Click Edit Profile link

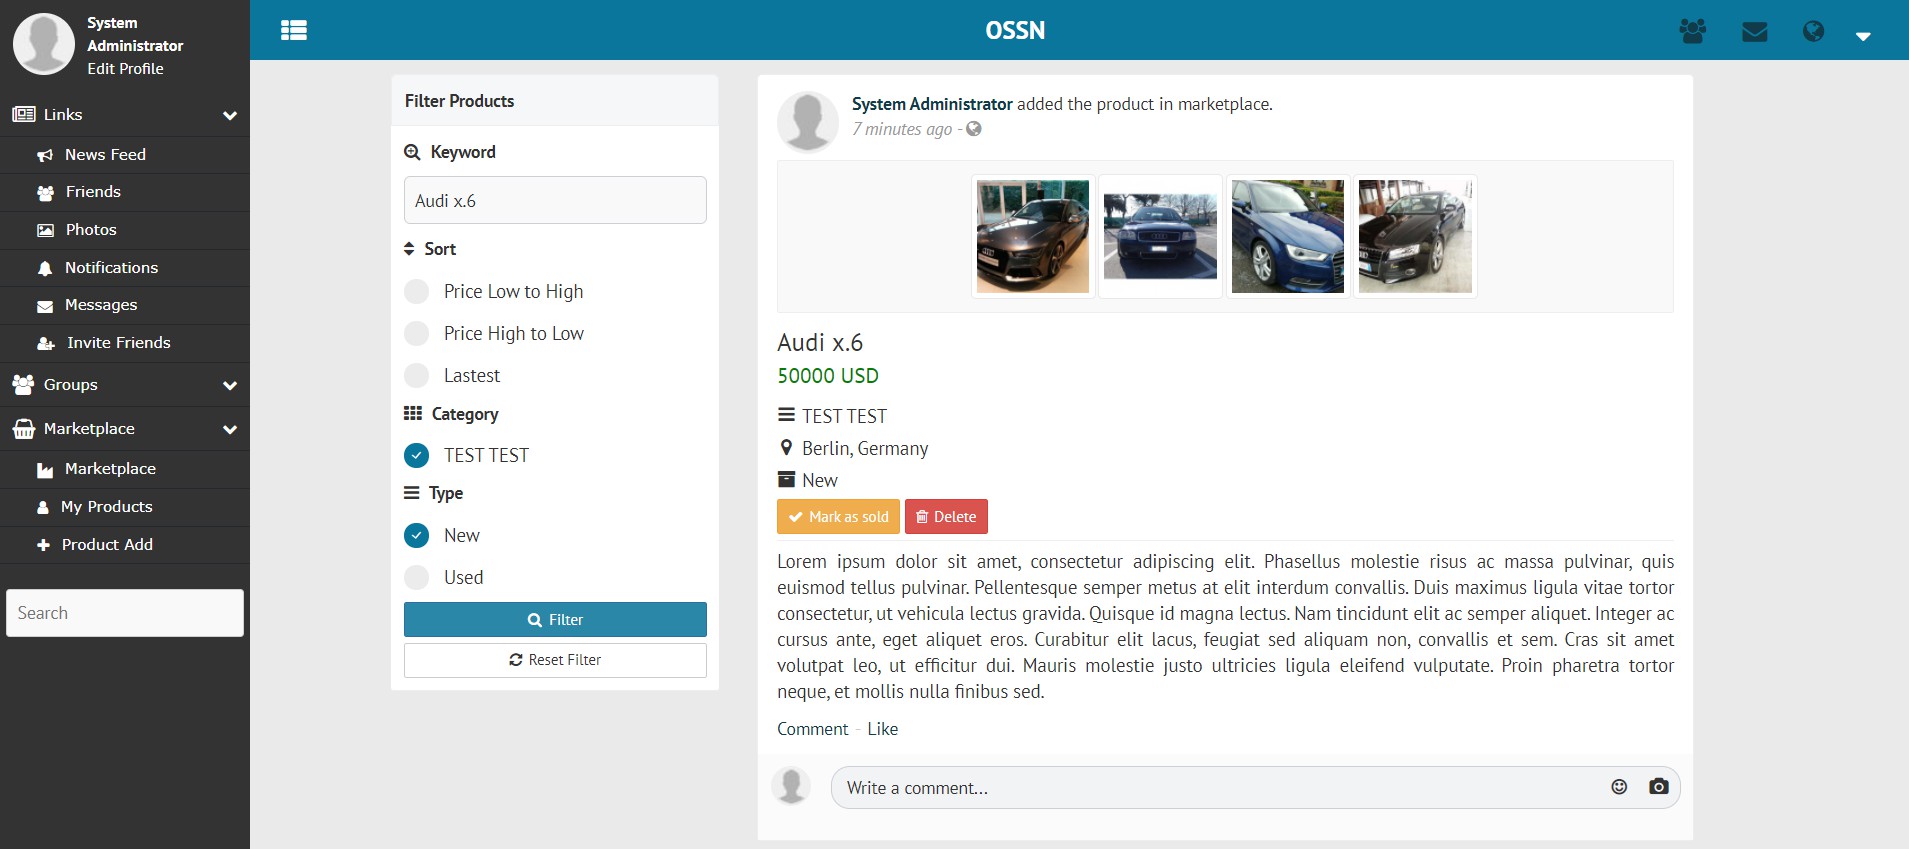point(125,69)
